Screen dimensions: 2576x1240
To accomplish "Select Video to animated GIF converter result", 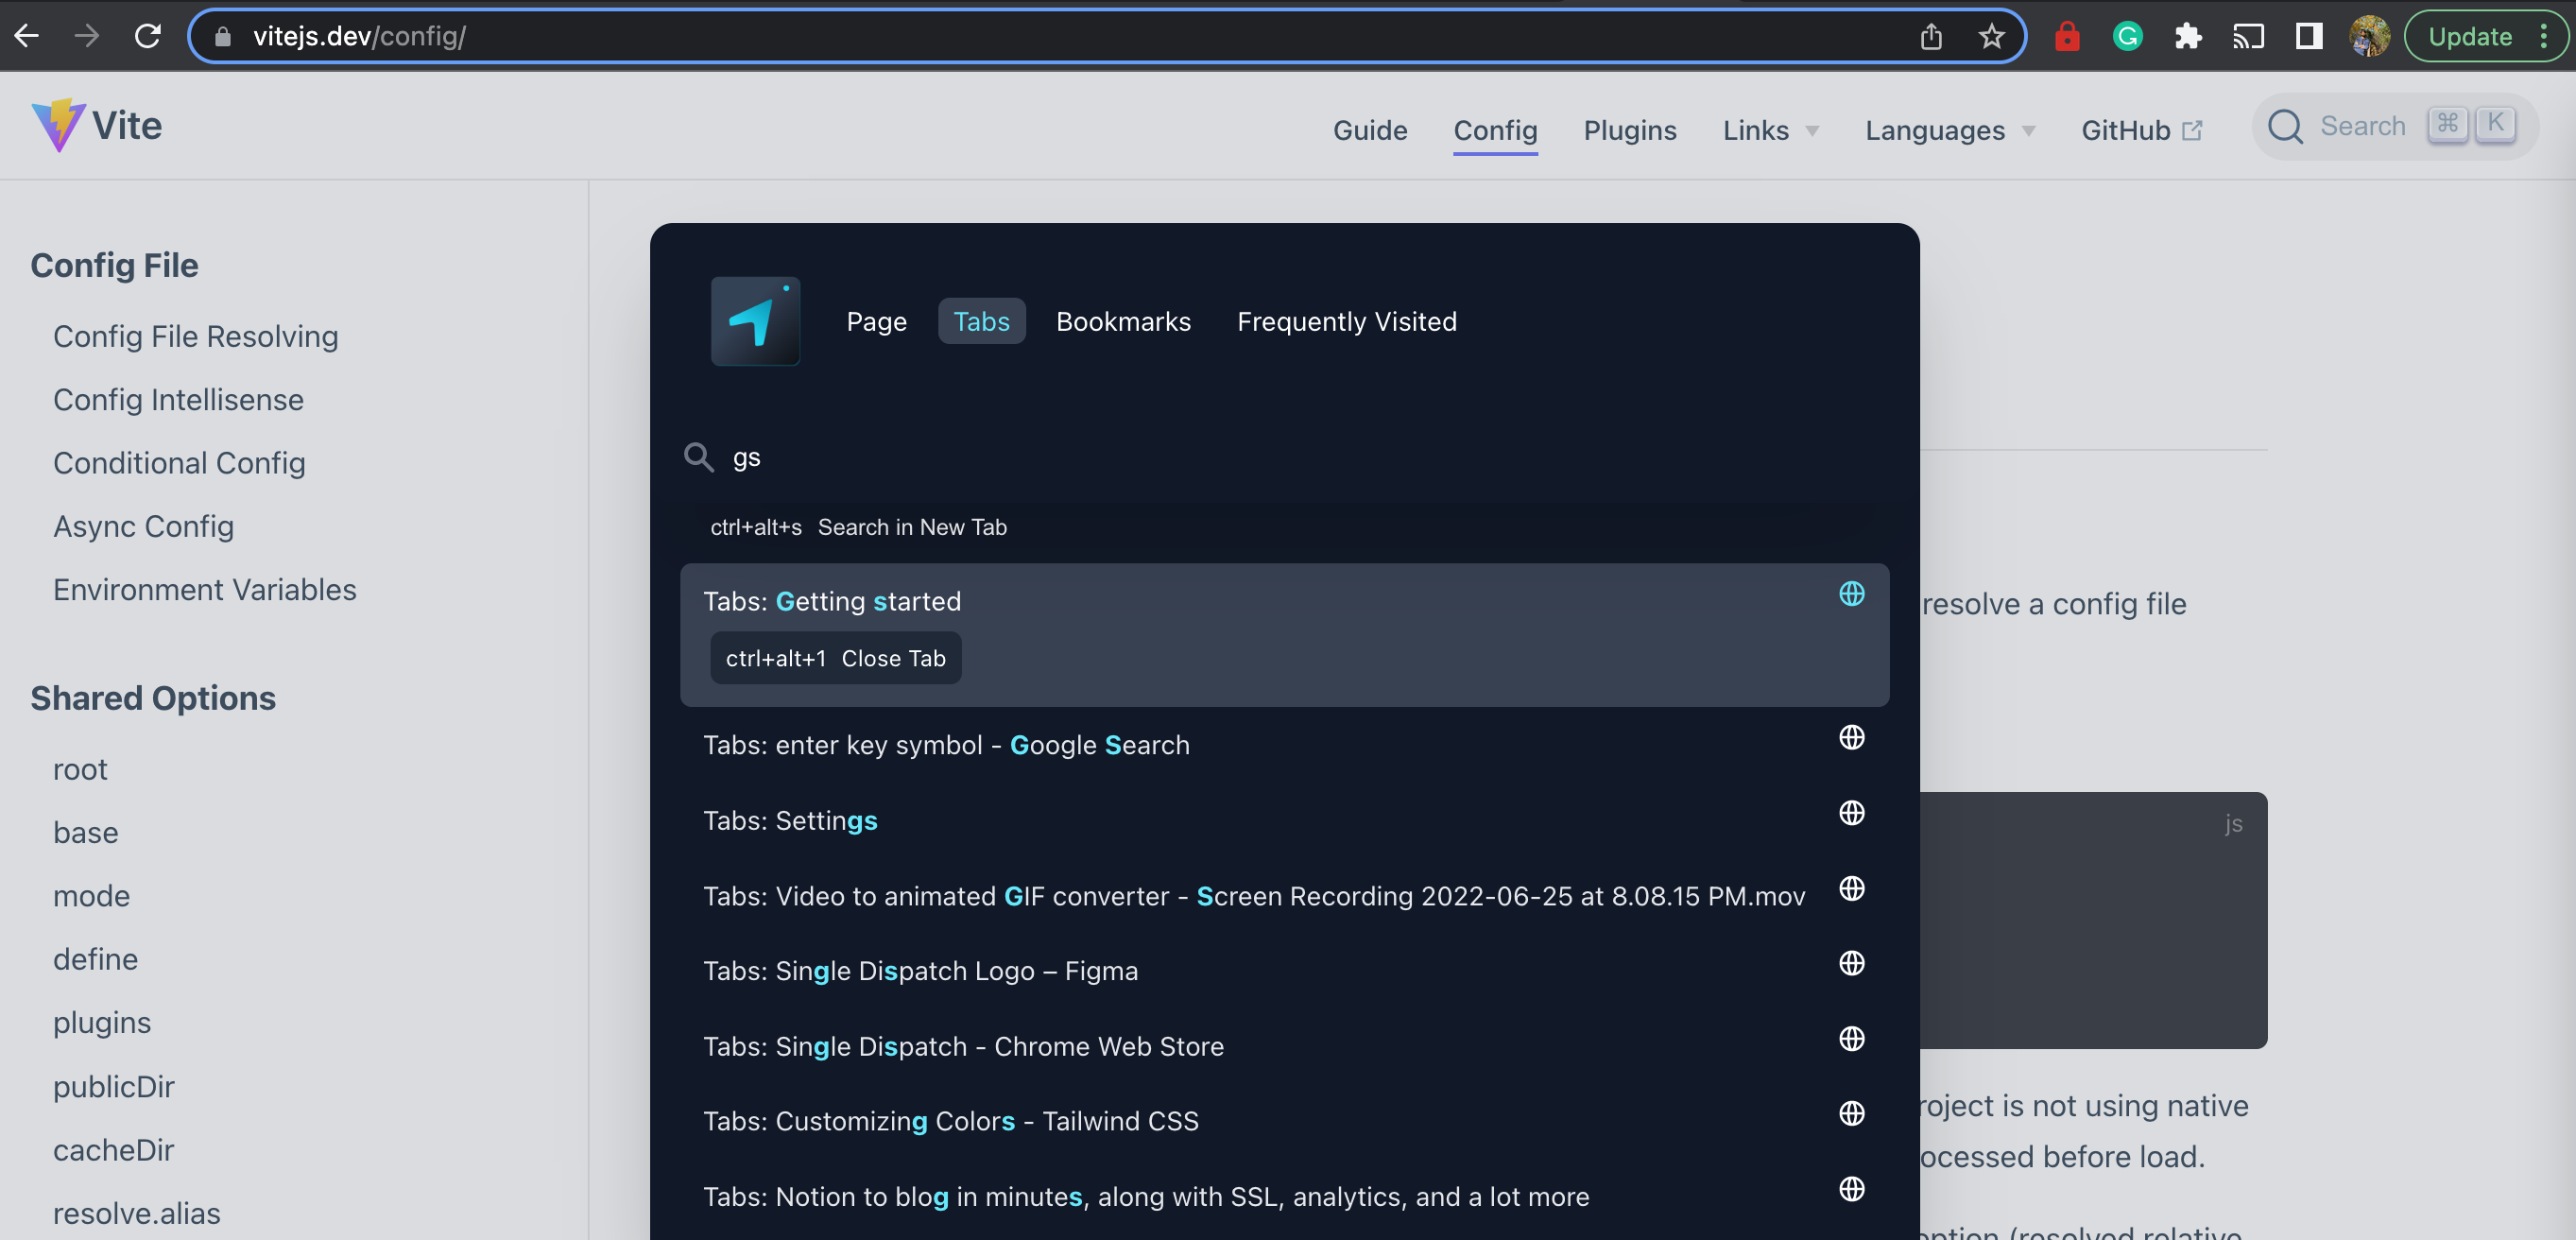I will click(1284, 896).
